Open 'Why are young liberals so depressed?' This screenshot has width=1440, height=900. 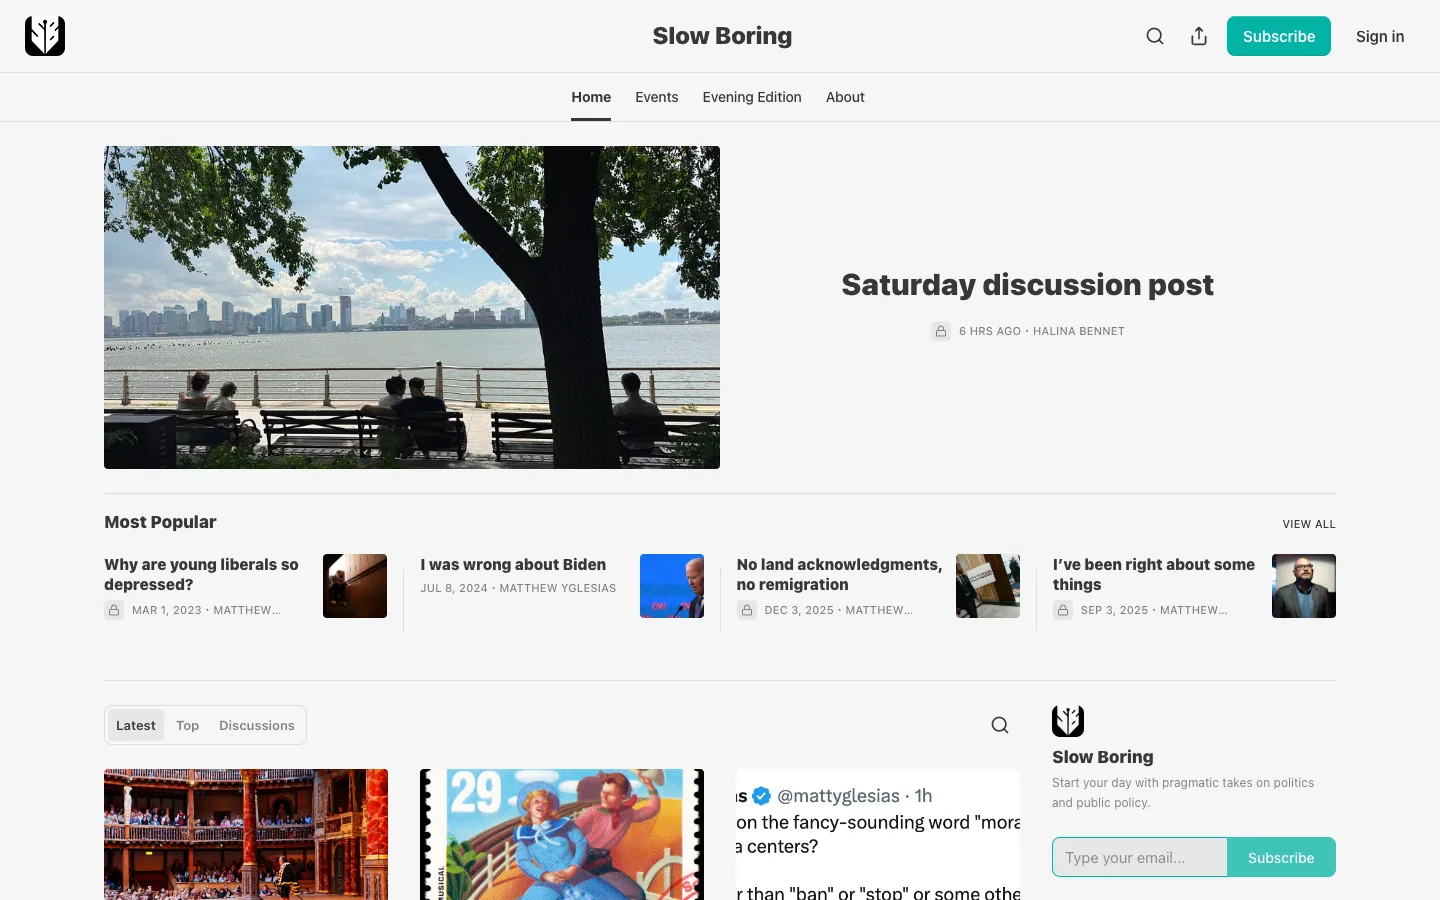(201, 574)
